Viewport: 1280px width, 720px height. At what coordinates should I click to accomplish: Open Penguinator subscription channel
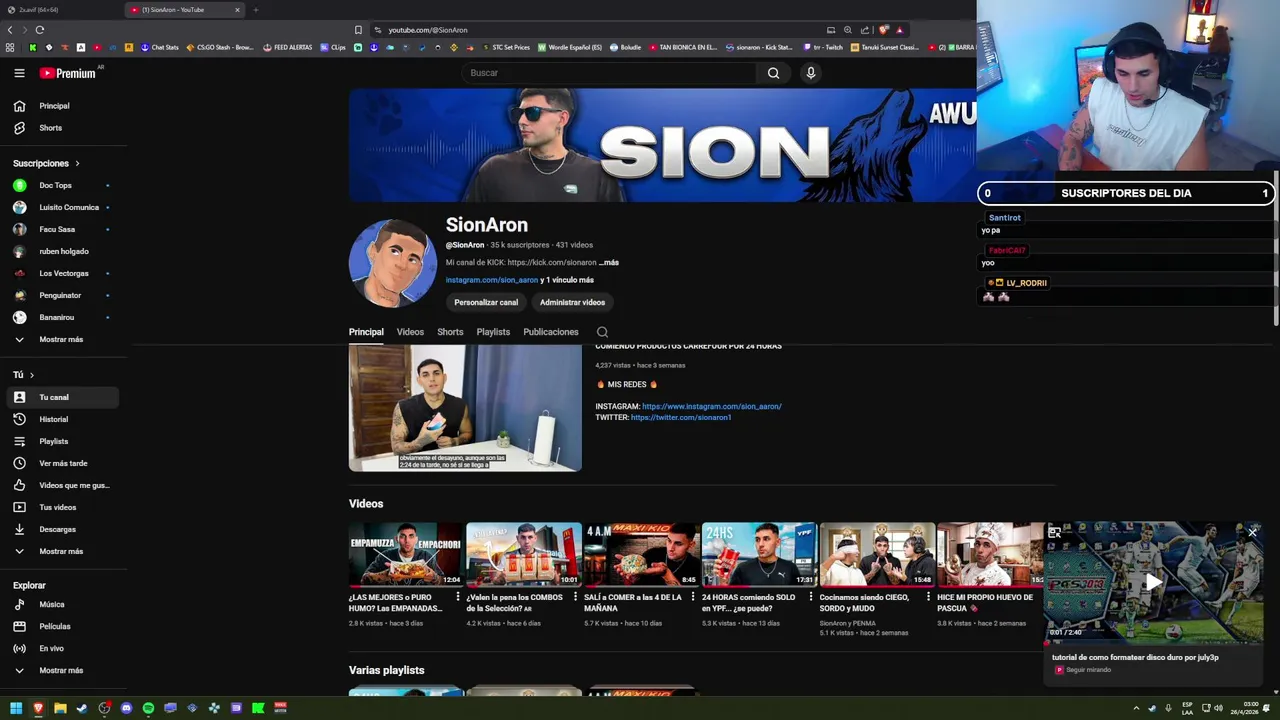pyautogui.click(x=63, y=295)
